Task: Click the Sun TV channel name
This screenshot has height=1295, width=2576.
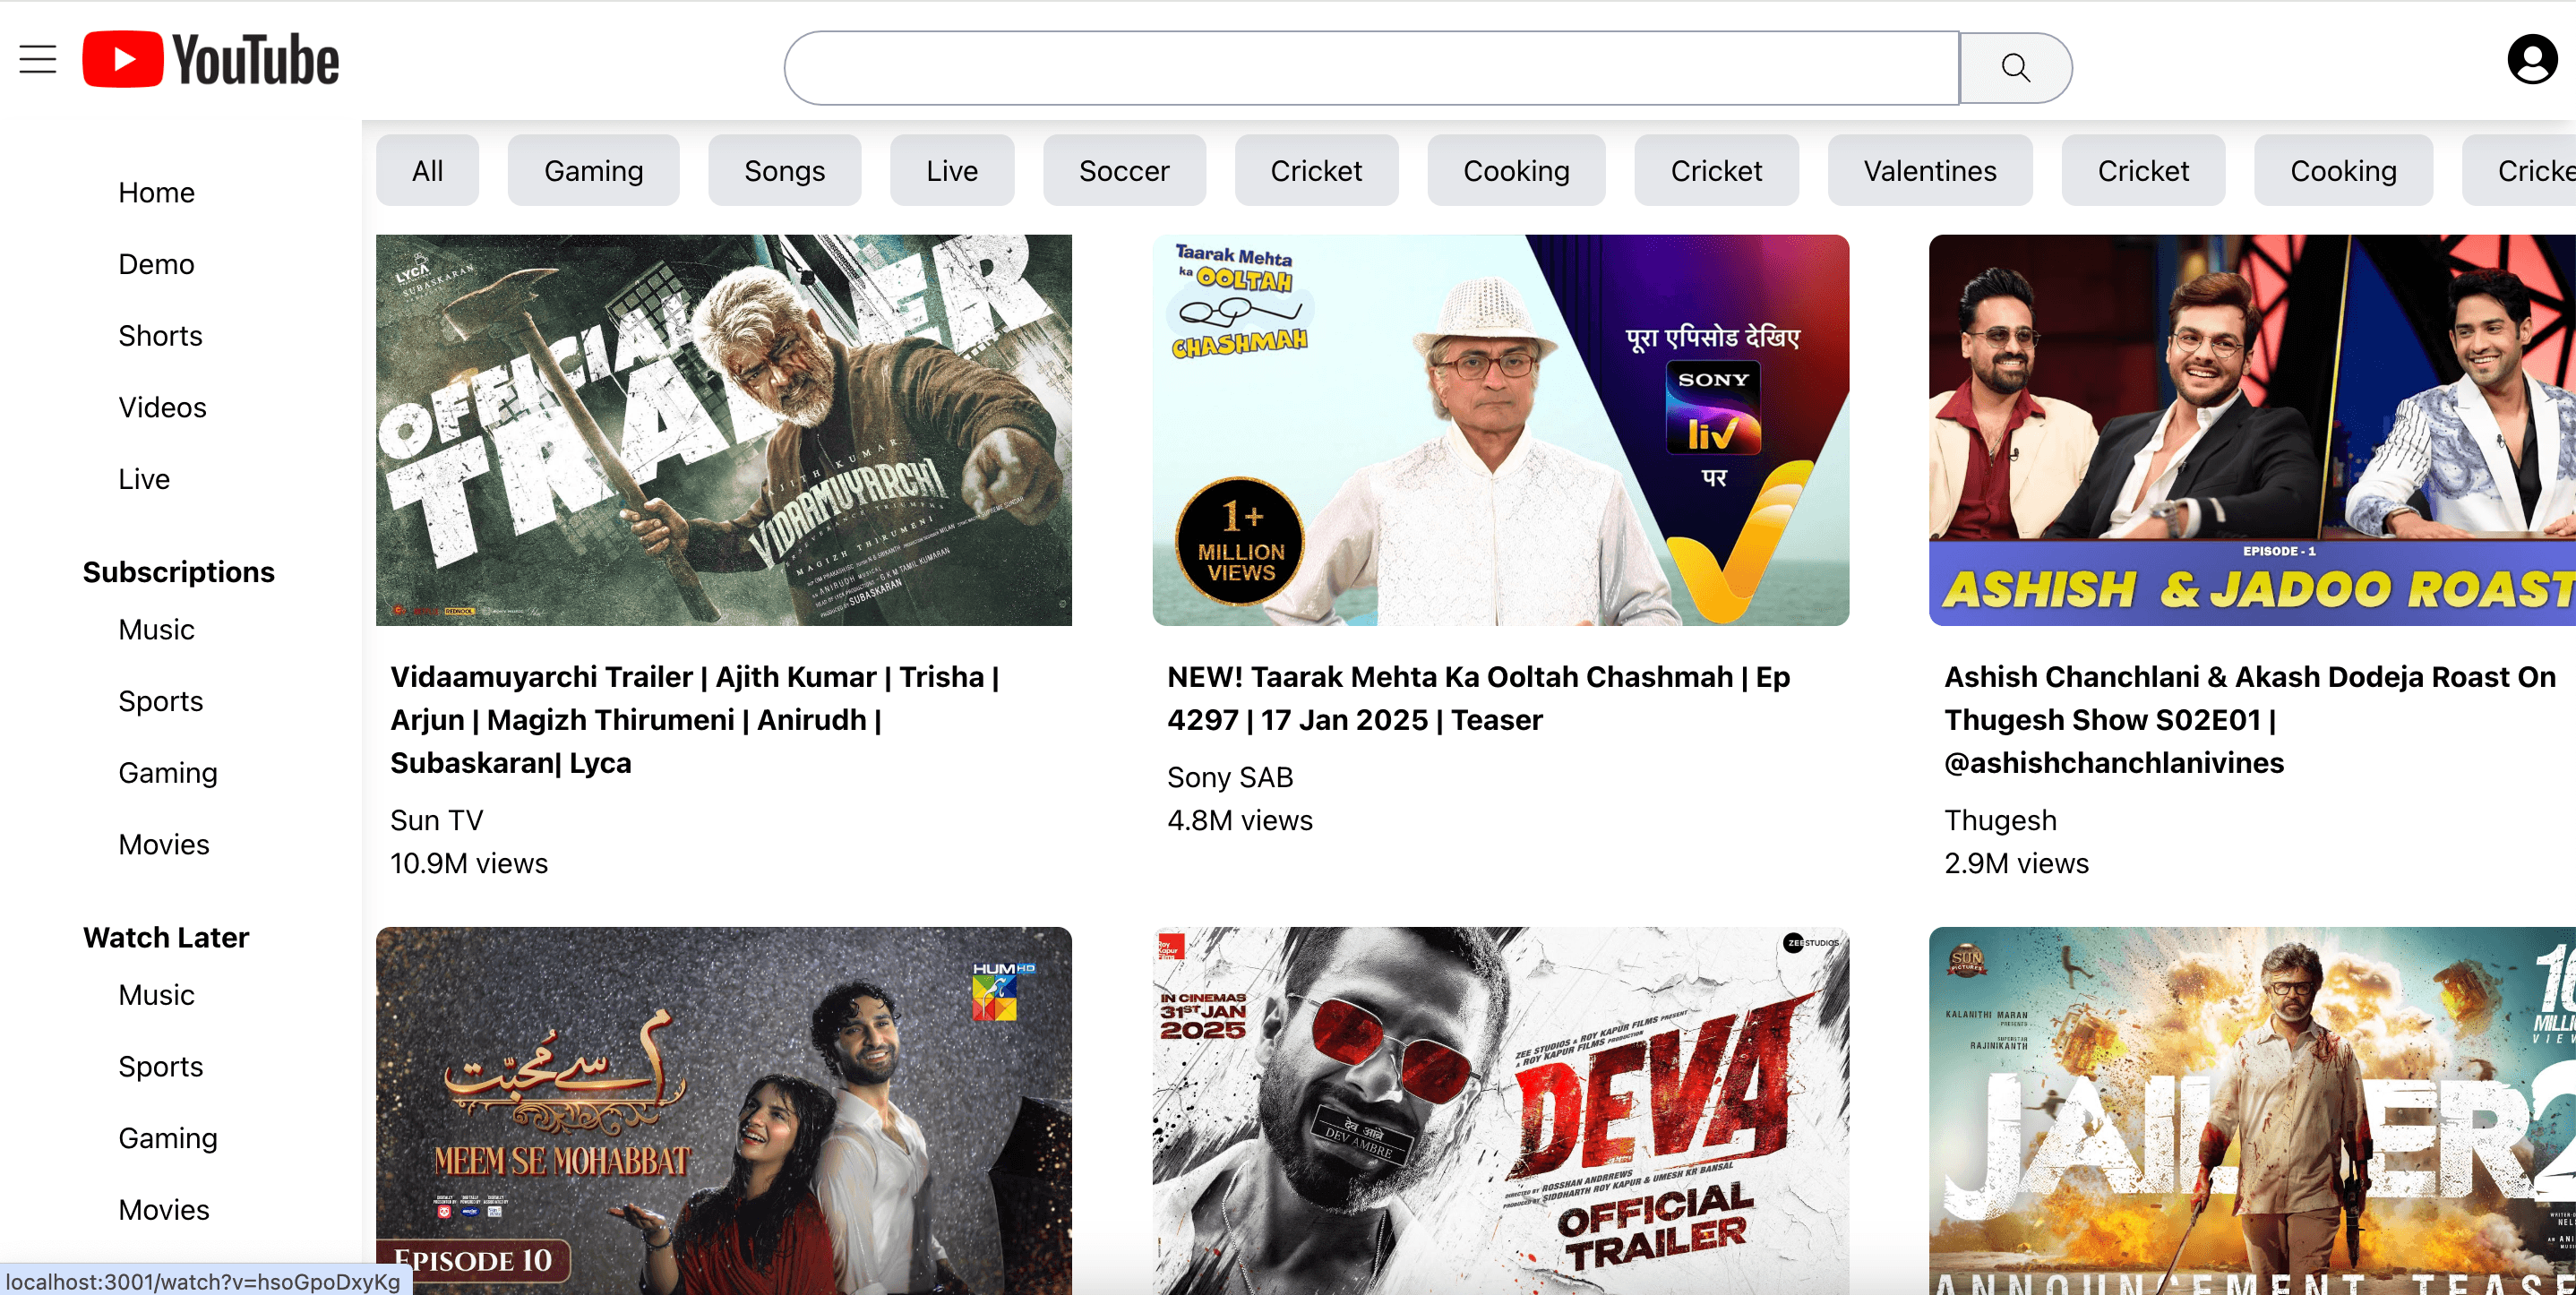Action: coord(436,821)
